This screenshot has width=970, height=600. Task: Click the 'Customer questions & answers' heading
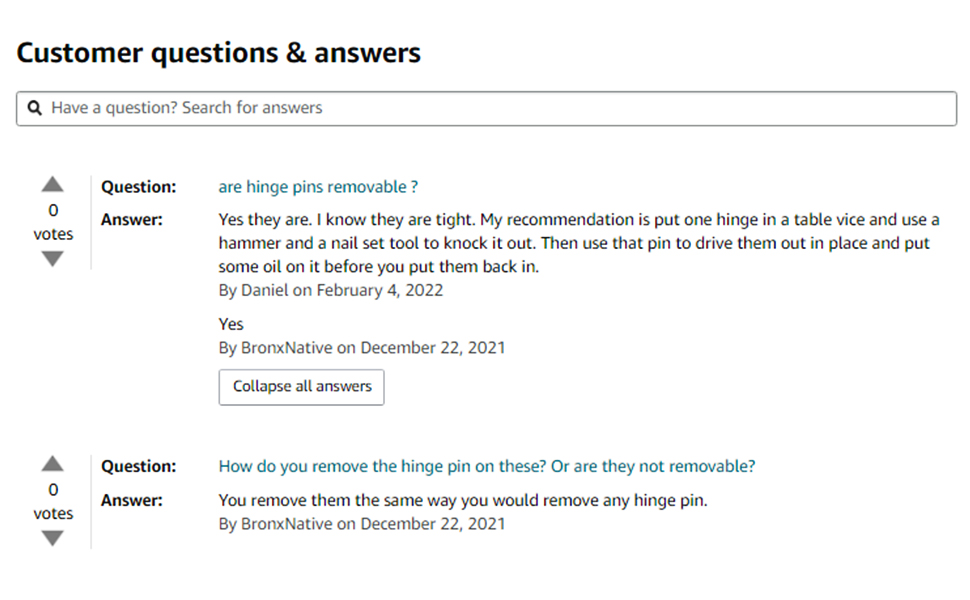219,53
